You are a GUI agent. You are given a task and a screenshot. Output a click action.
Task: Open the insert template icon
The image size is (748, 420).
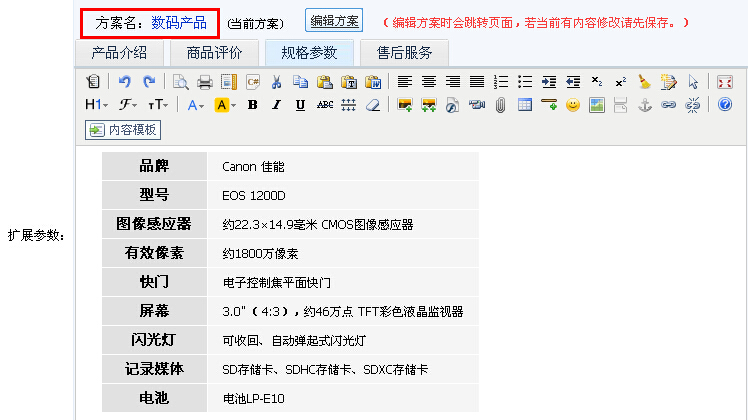229,82
